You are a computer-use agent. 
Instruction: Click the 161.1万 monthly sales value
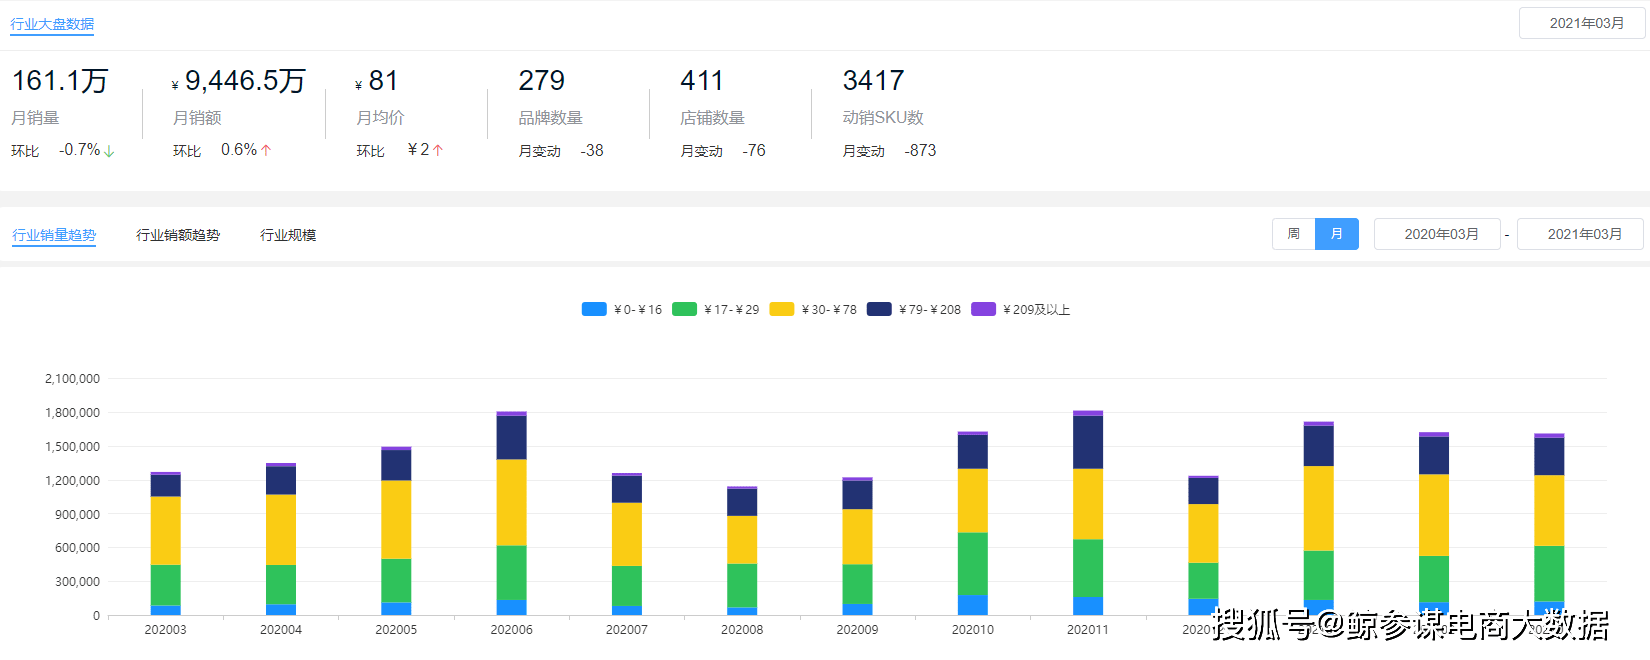coord(60,81)
